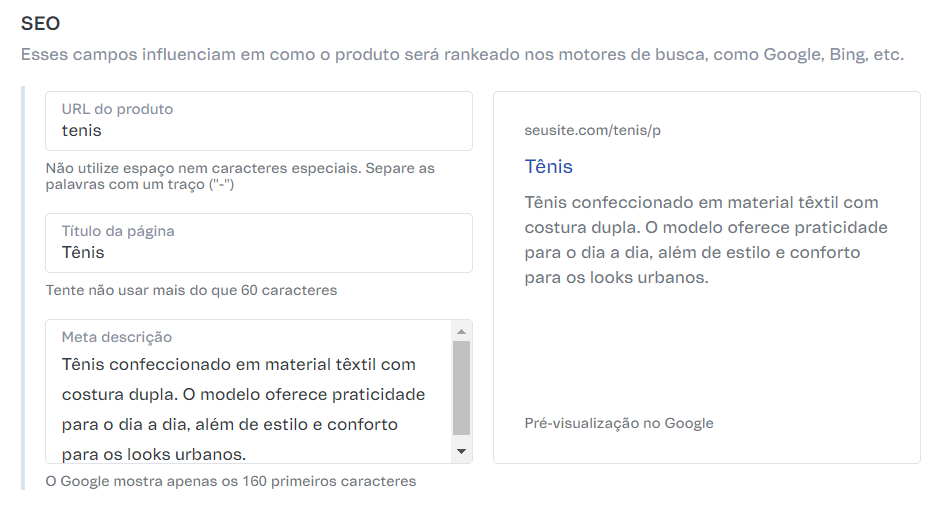Click the Título da página field label
Image resolution: width=945 pixels, height=507 pixels.
(x=118, y=231)
